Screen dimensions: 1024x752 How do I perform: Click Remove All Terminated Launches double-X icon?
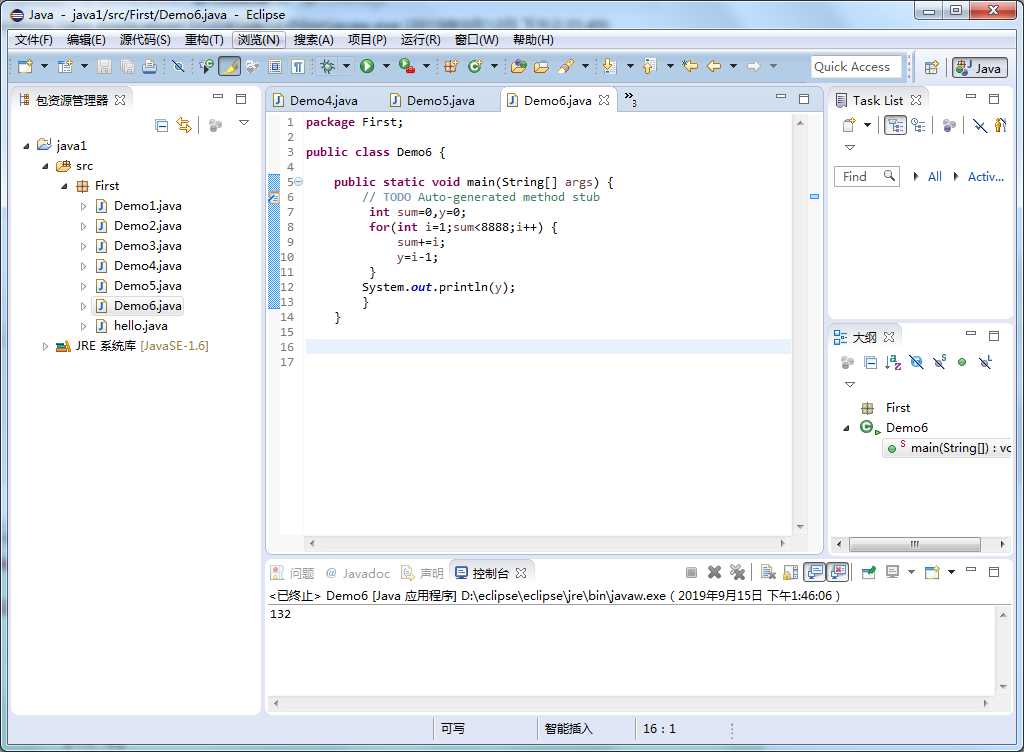click(737, 572)
